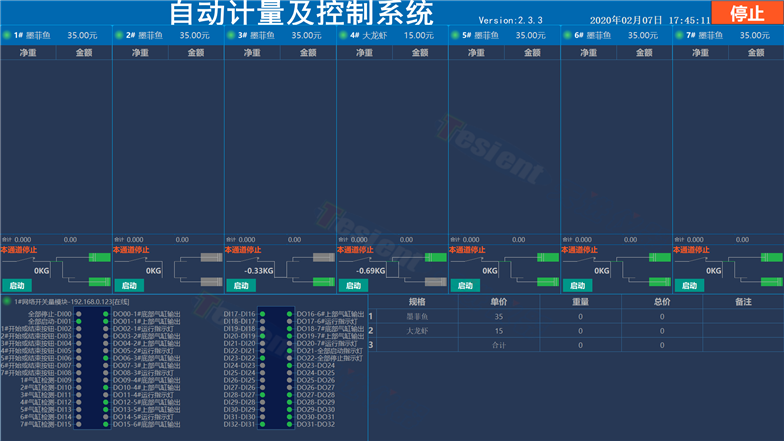Toggle DI01 全部启动 indicator light
784x441 pixels.
click(79, 321)
